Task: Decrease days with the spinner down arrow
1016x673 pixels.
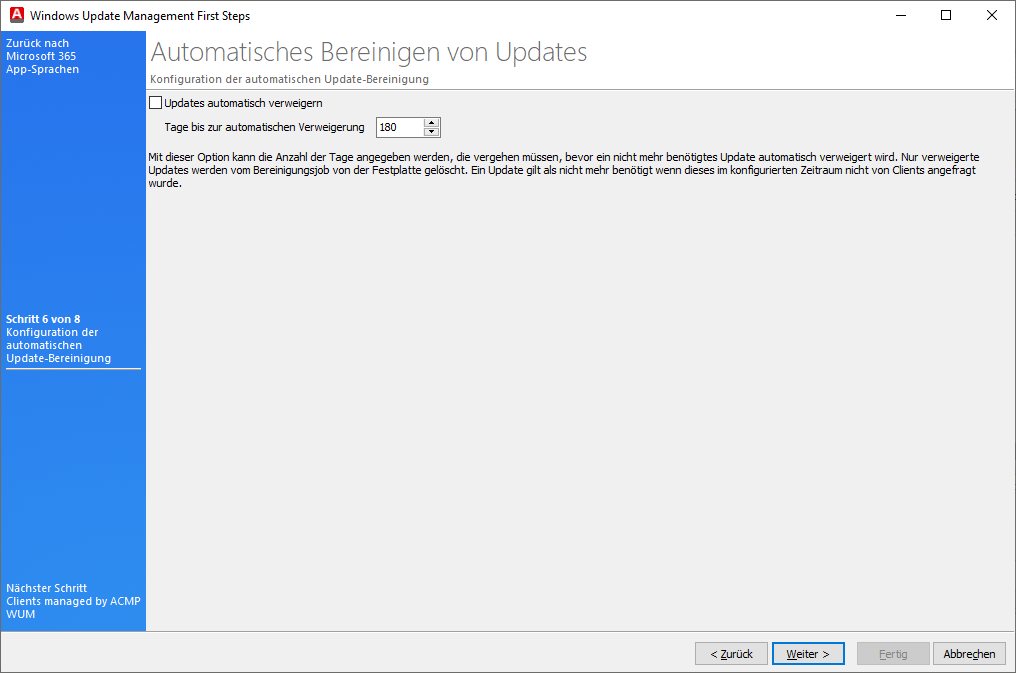Action: 432,132
